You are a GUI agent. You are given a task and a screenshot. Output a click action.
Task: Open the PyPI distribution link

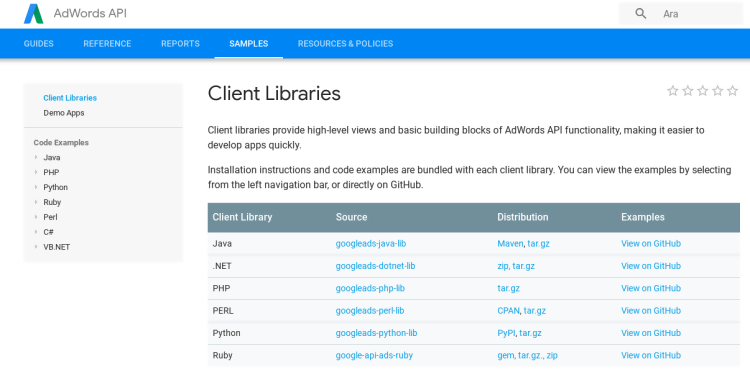pos(506,333)
